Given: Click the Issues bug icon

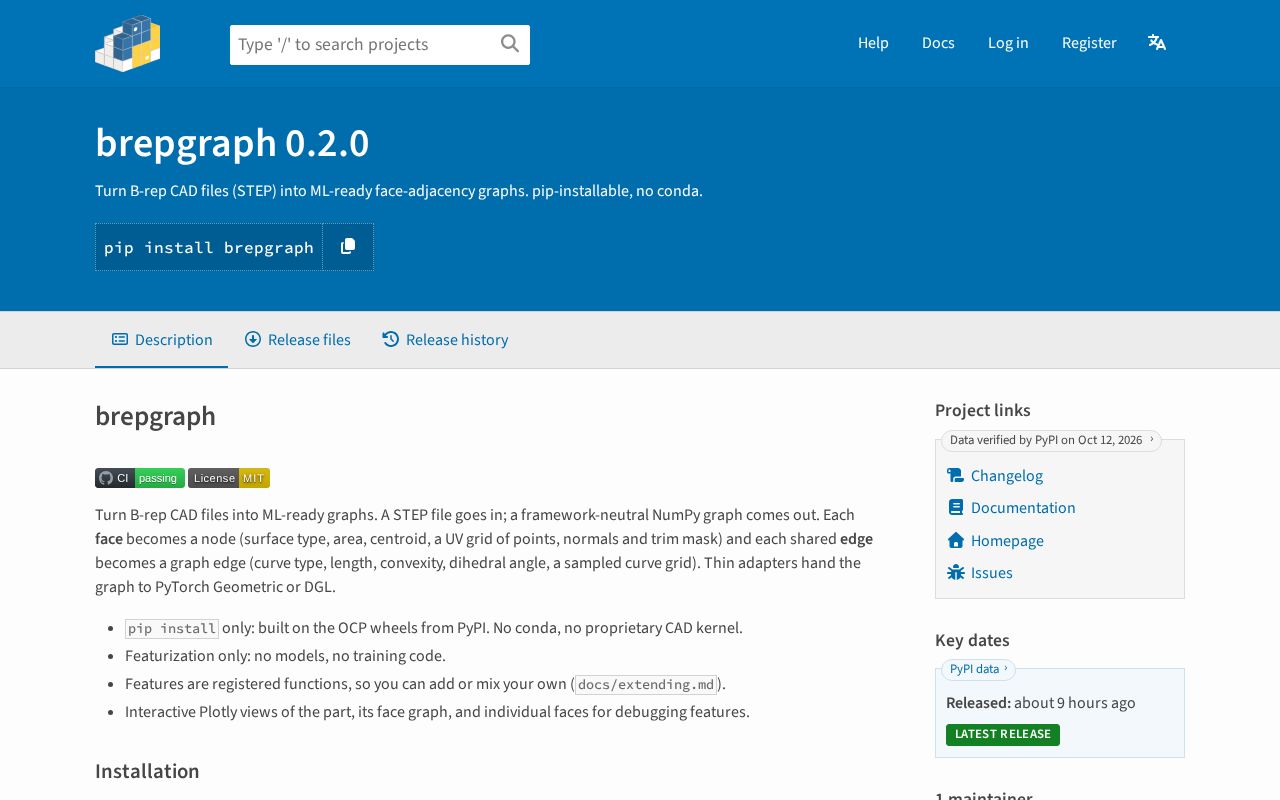Looking at the screenshot, I should (956, 573).
